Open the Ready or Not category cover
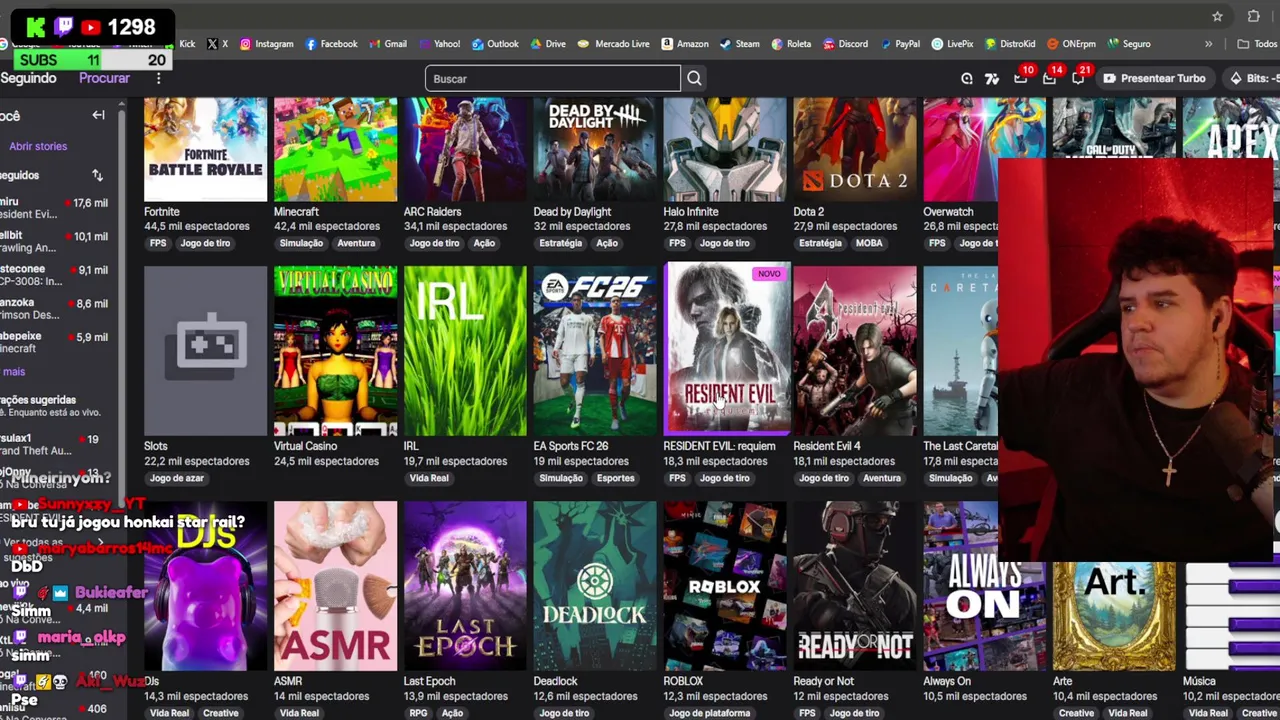The image size is (1280, 720). coord(855,586)
